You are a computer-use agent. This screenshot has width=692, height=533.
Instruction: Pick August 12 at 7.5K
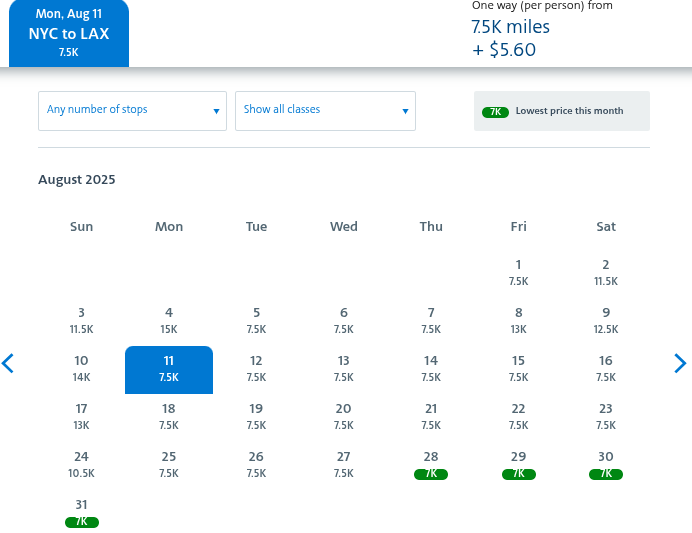point(256,370)
